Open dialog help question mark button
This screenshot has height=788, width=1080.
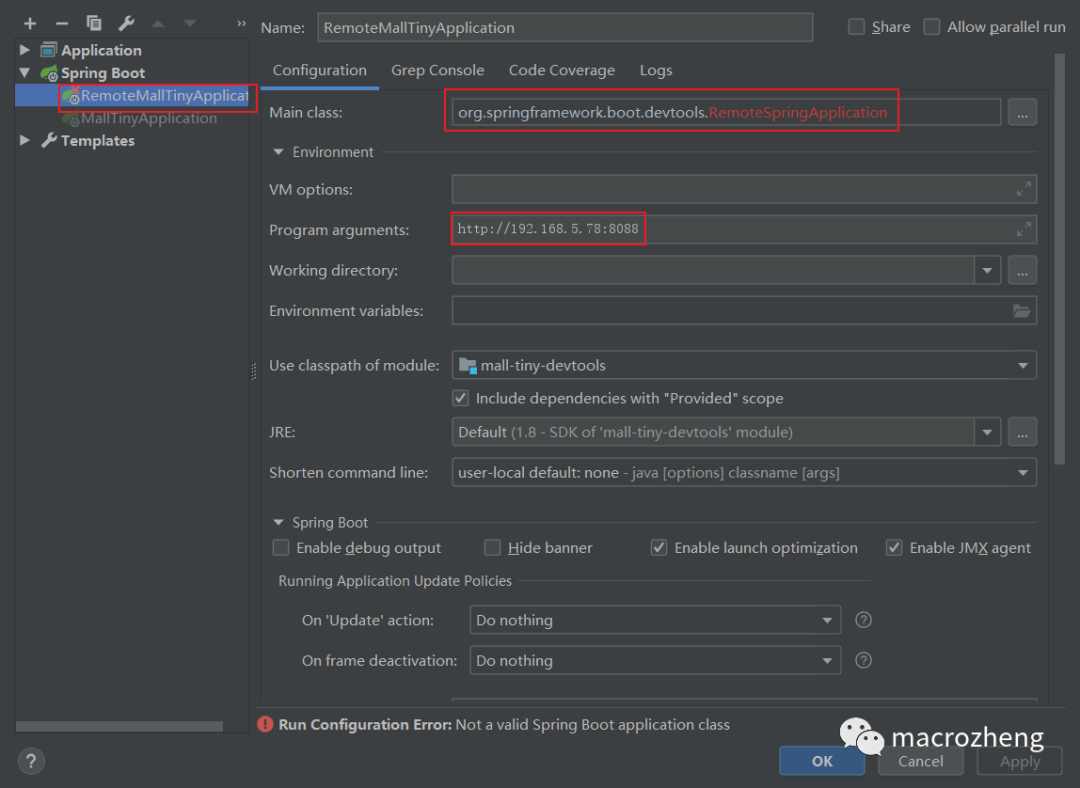[x=31, y=761]
